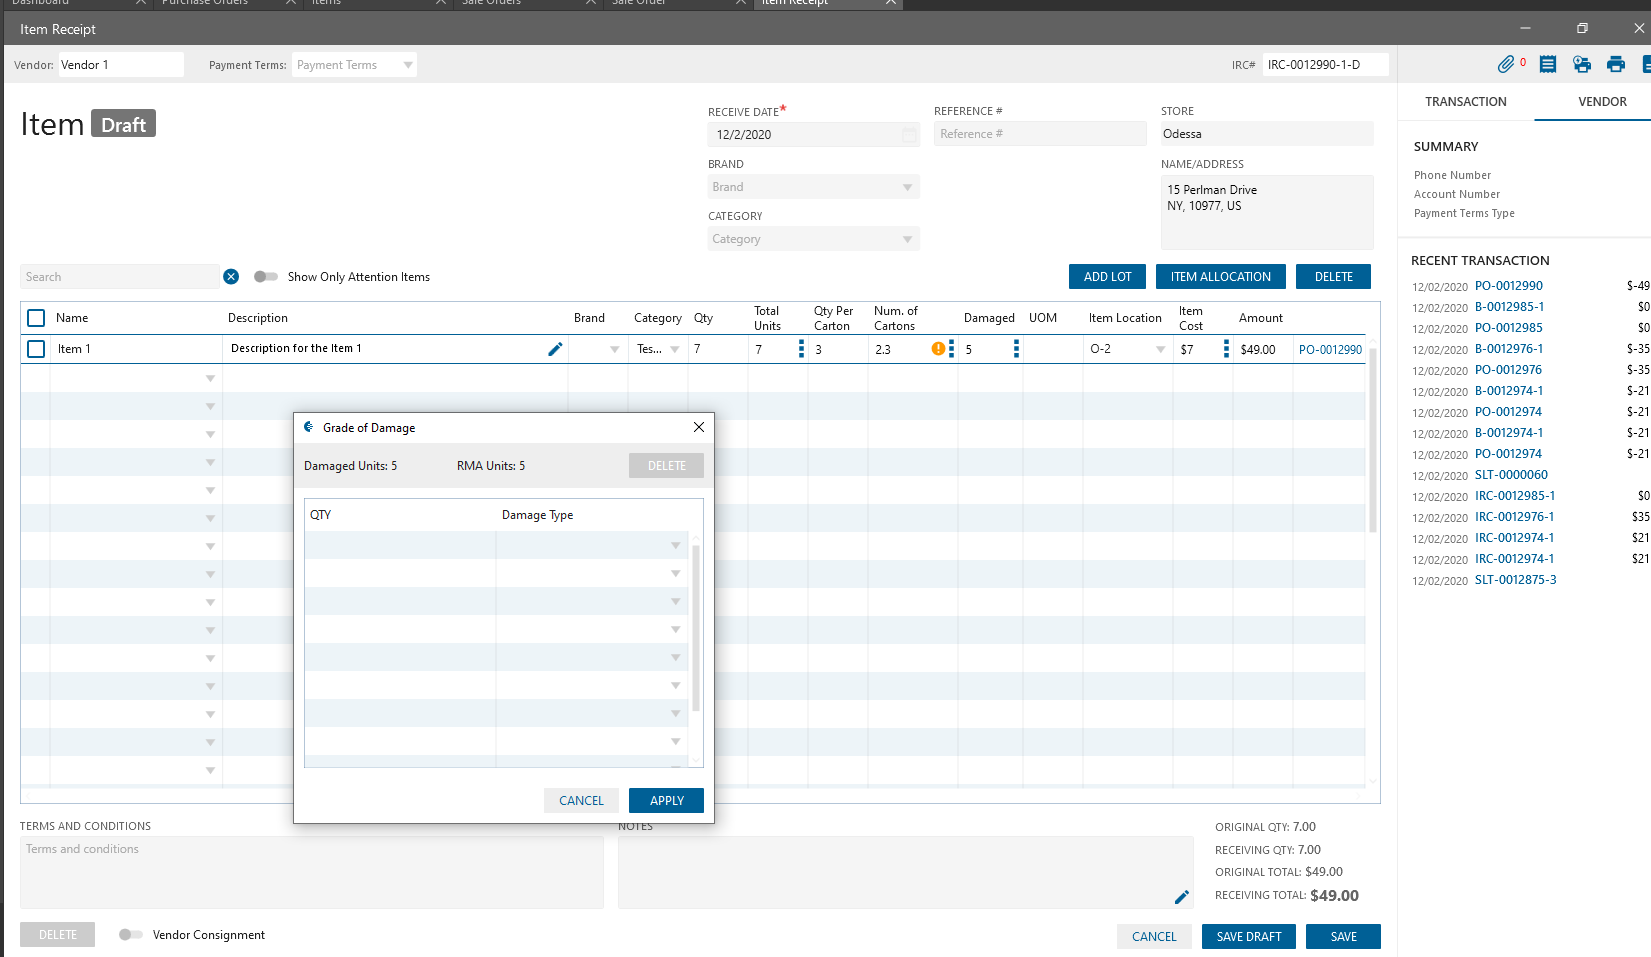Tick the select-all checkbox in table header
The image size is (1651, 957).
(36, 318)
